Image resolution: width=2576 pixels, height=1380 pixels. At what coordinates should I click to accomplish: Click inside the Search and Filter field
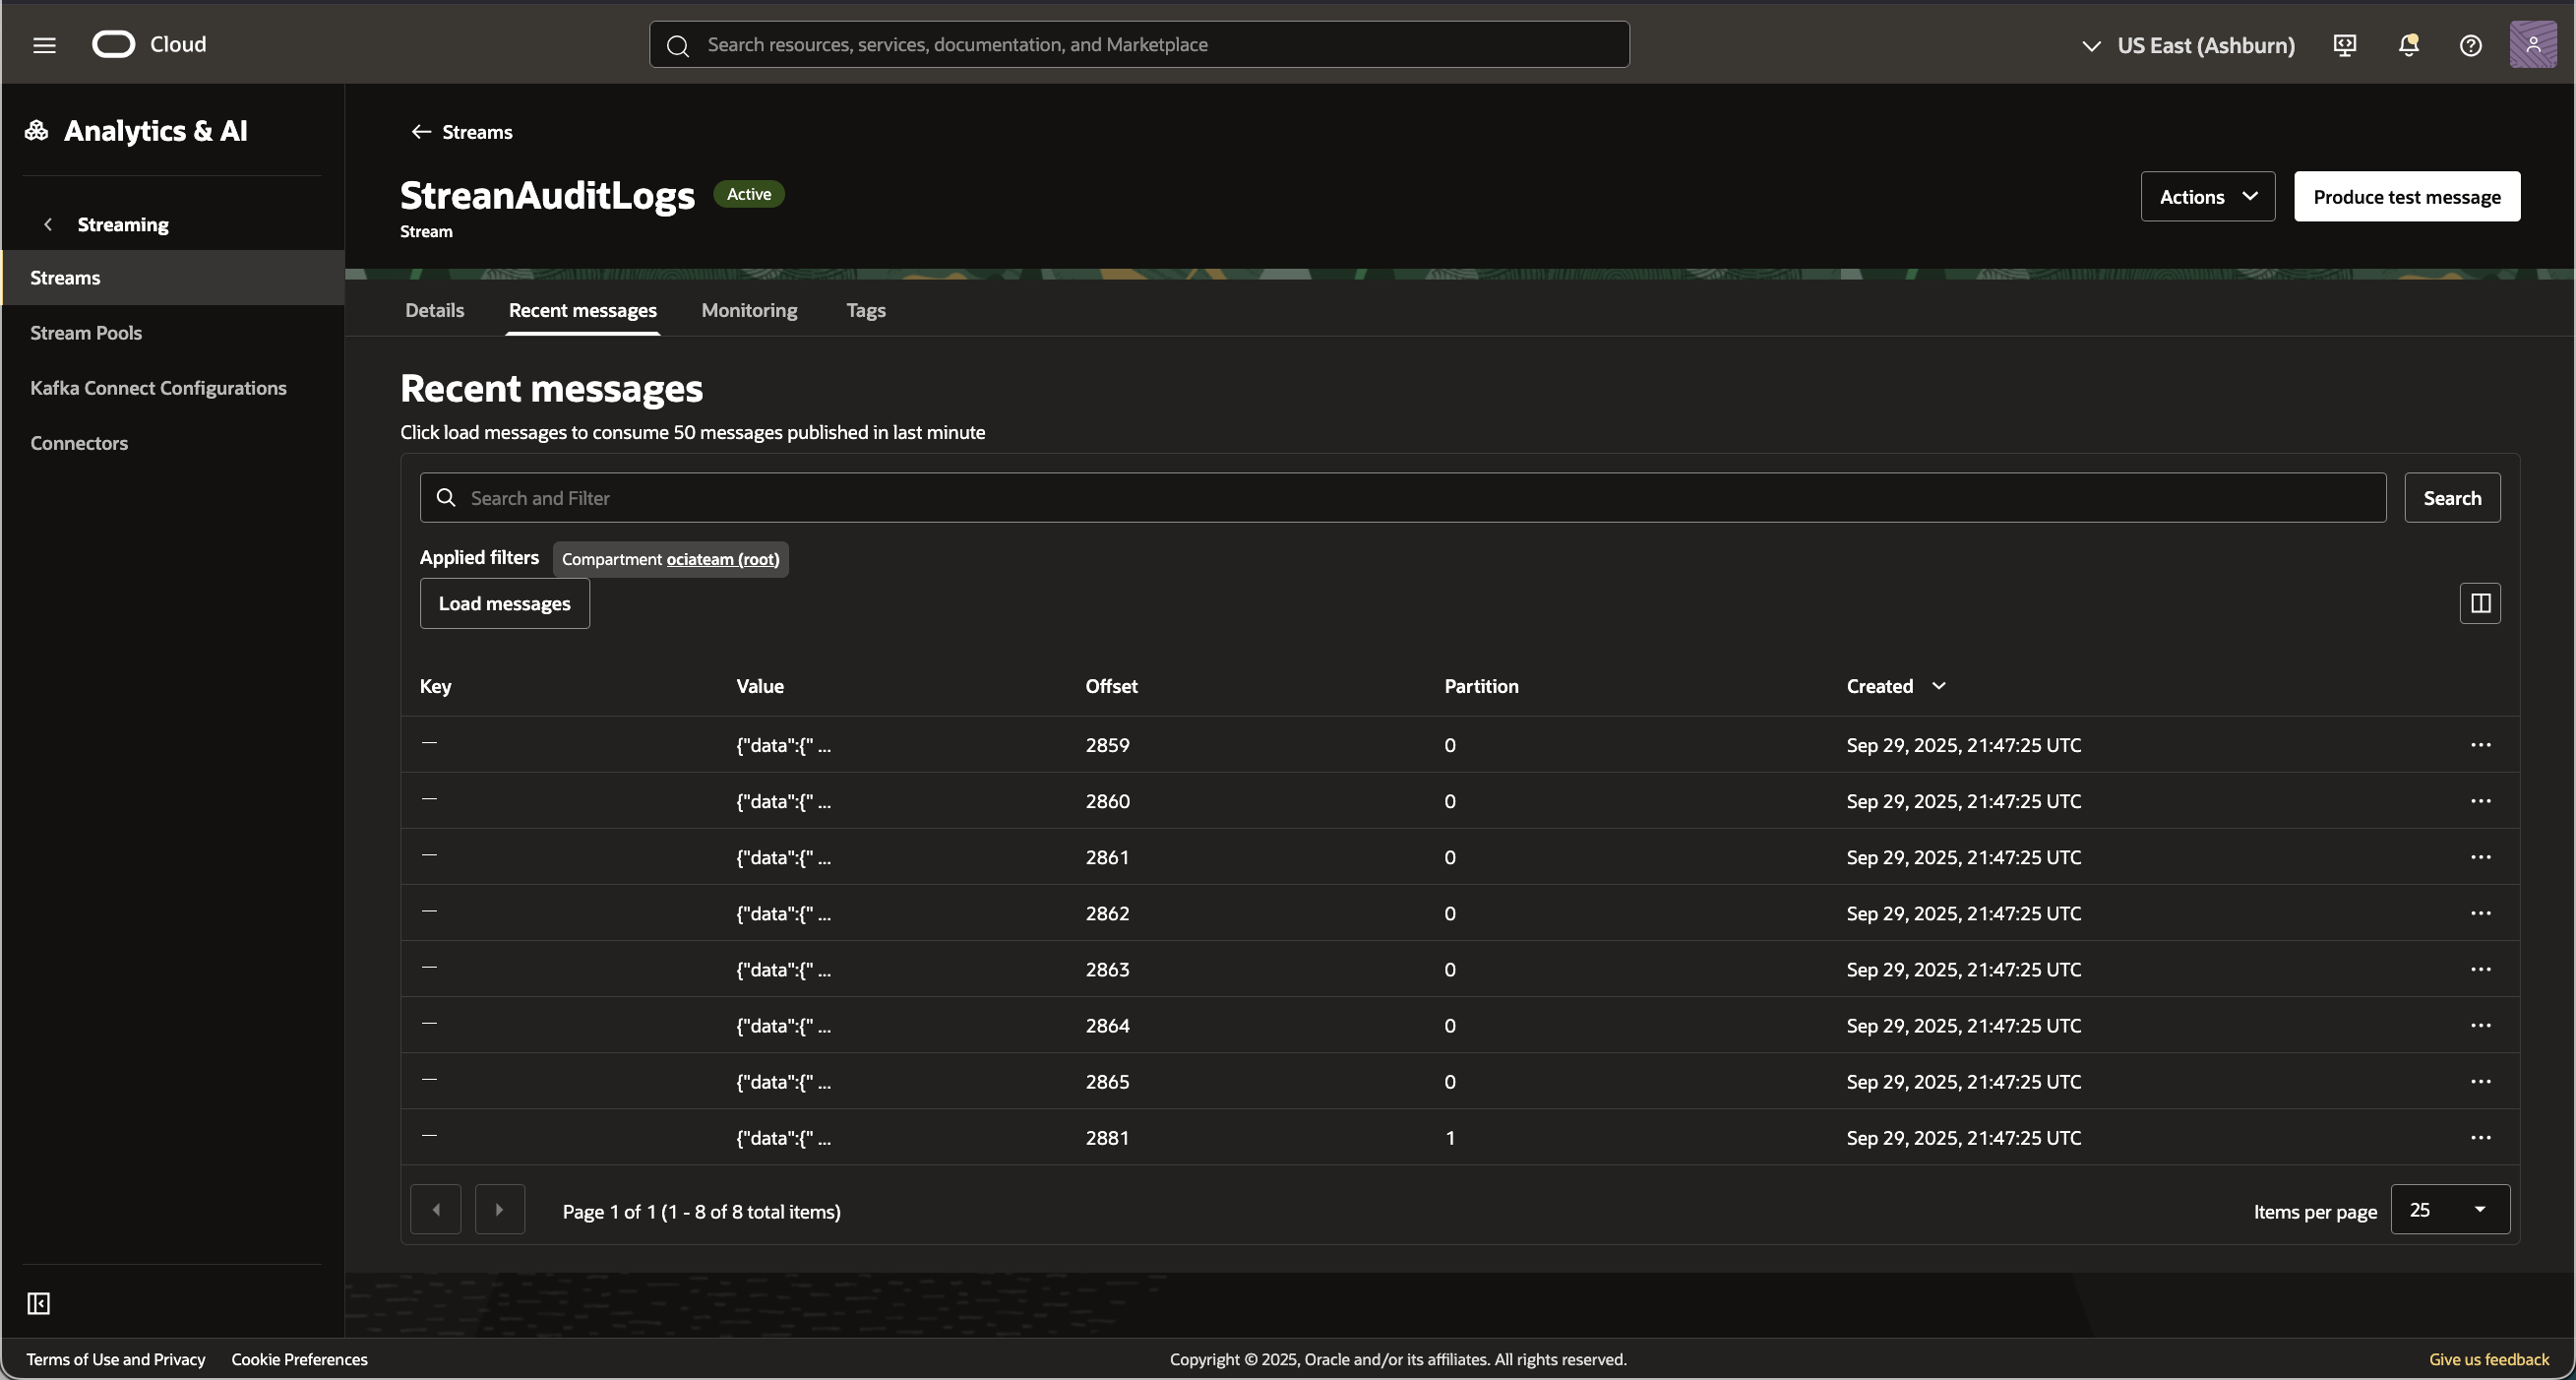click(x=1000, y=497)
